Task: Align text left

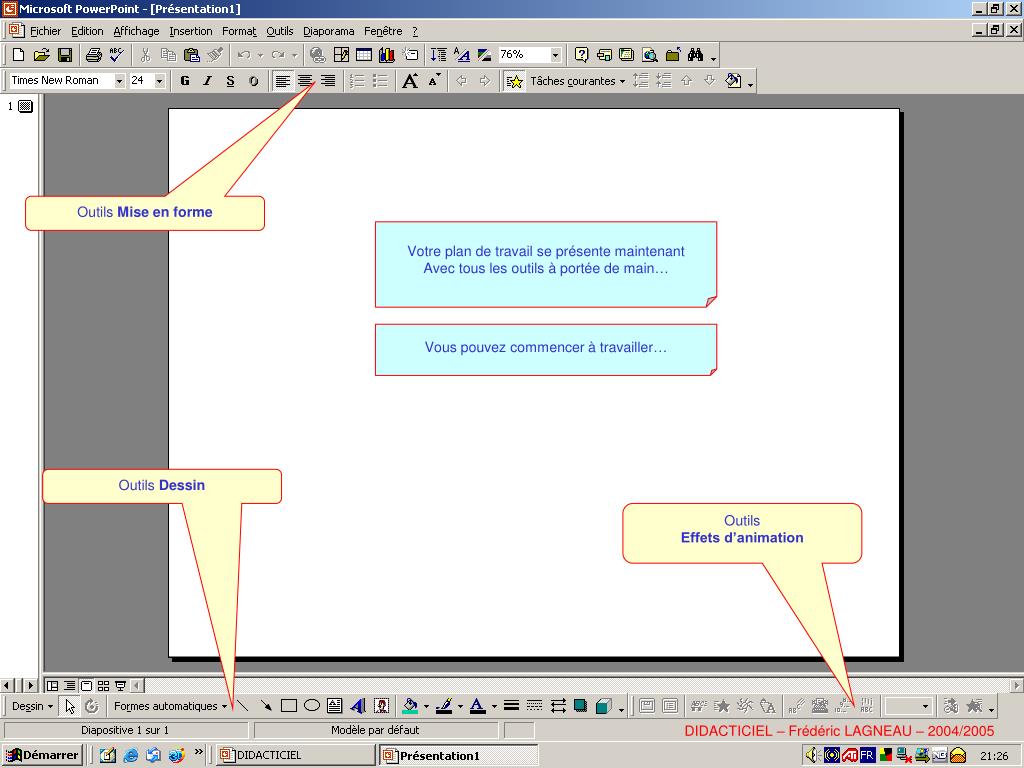Action: click(x=282, y=81)
